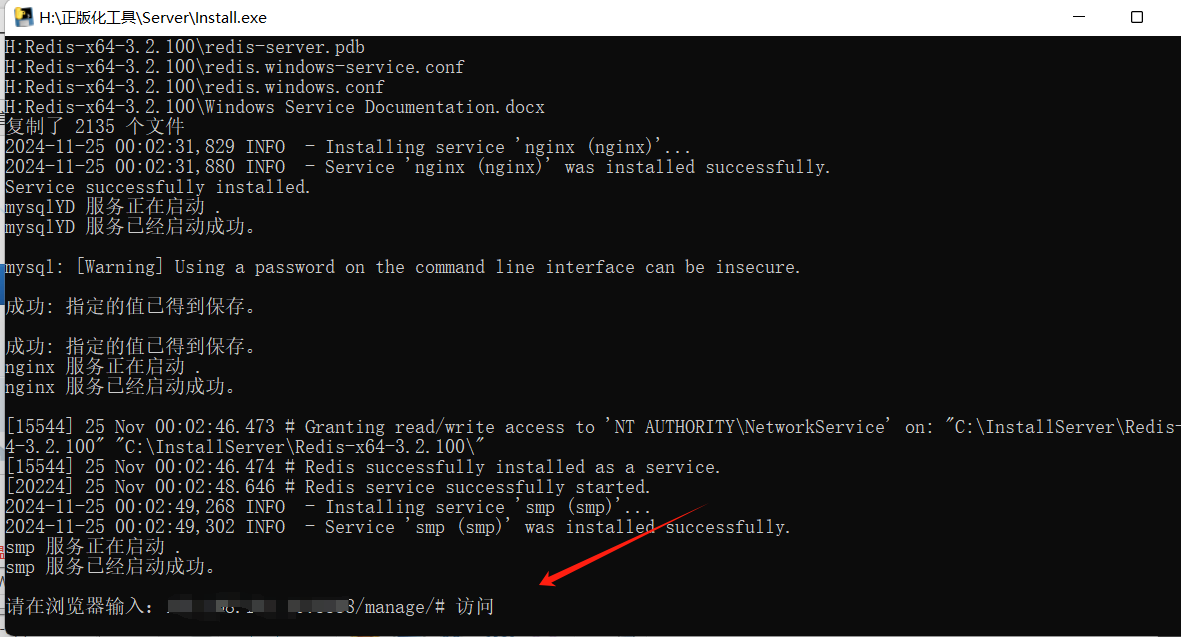Click the red arrow annotation
1181x637 pixels.
tap(624, 544)
